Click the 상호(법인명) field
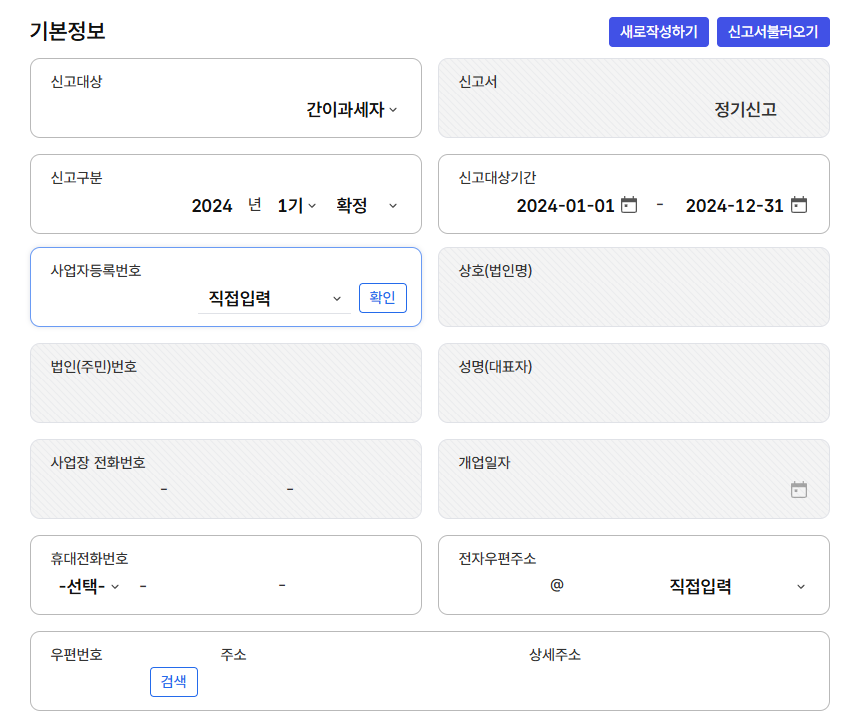Image resolution: width=841 pixels, height=719 pixels. coord(633,287)
